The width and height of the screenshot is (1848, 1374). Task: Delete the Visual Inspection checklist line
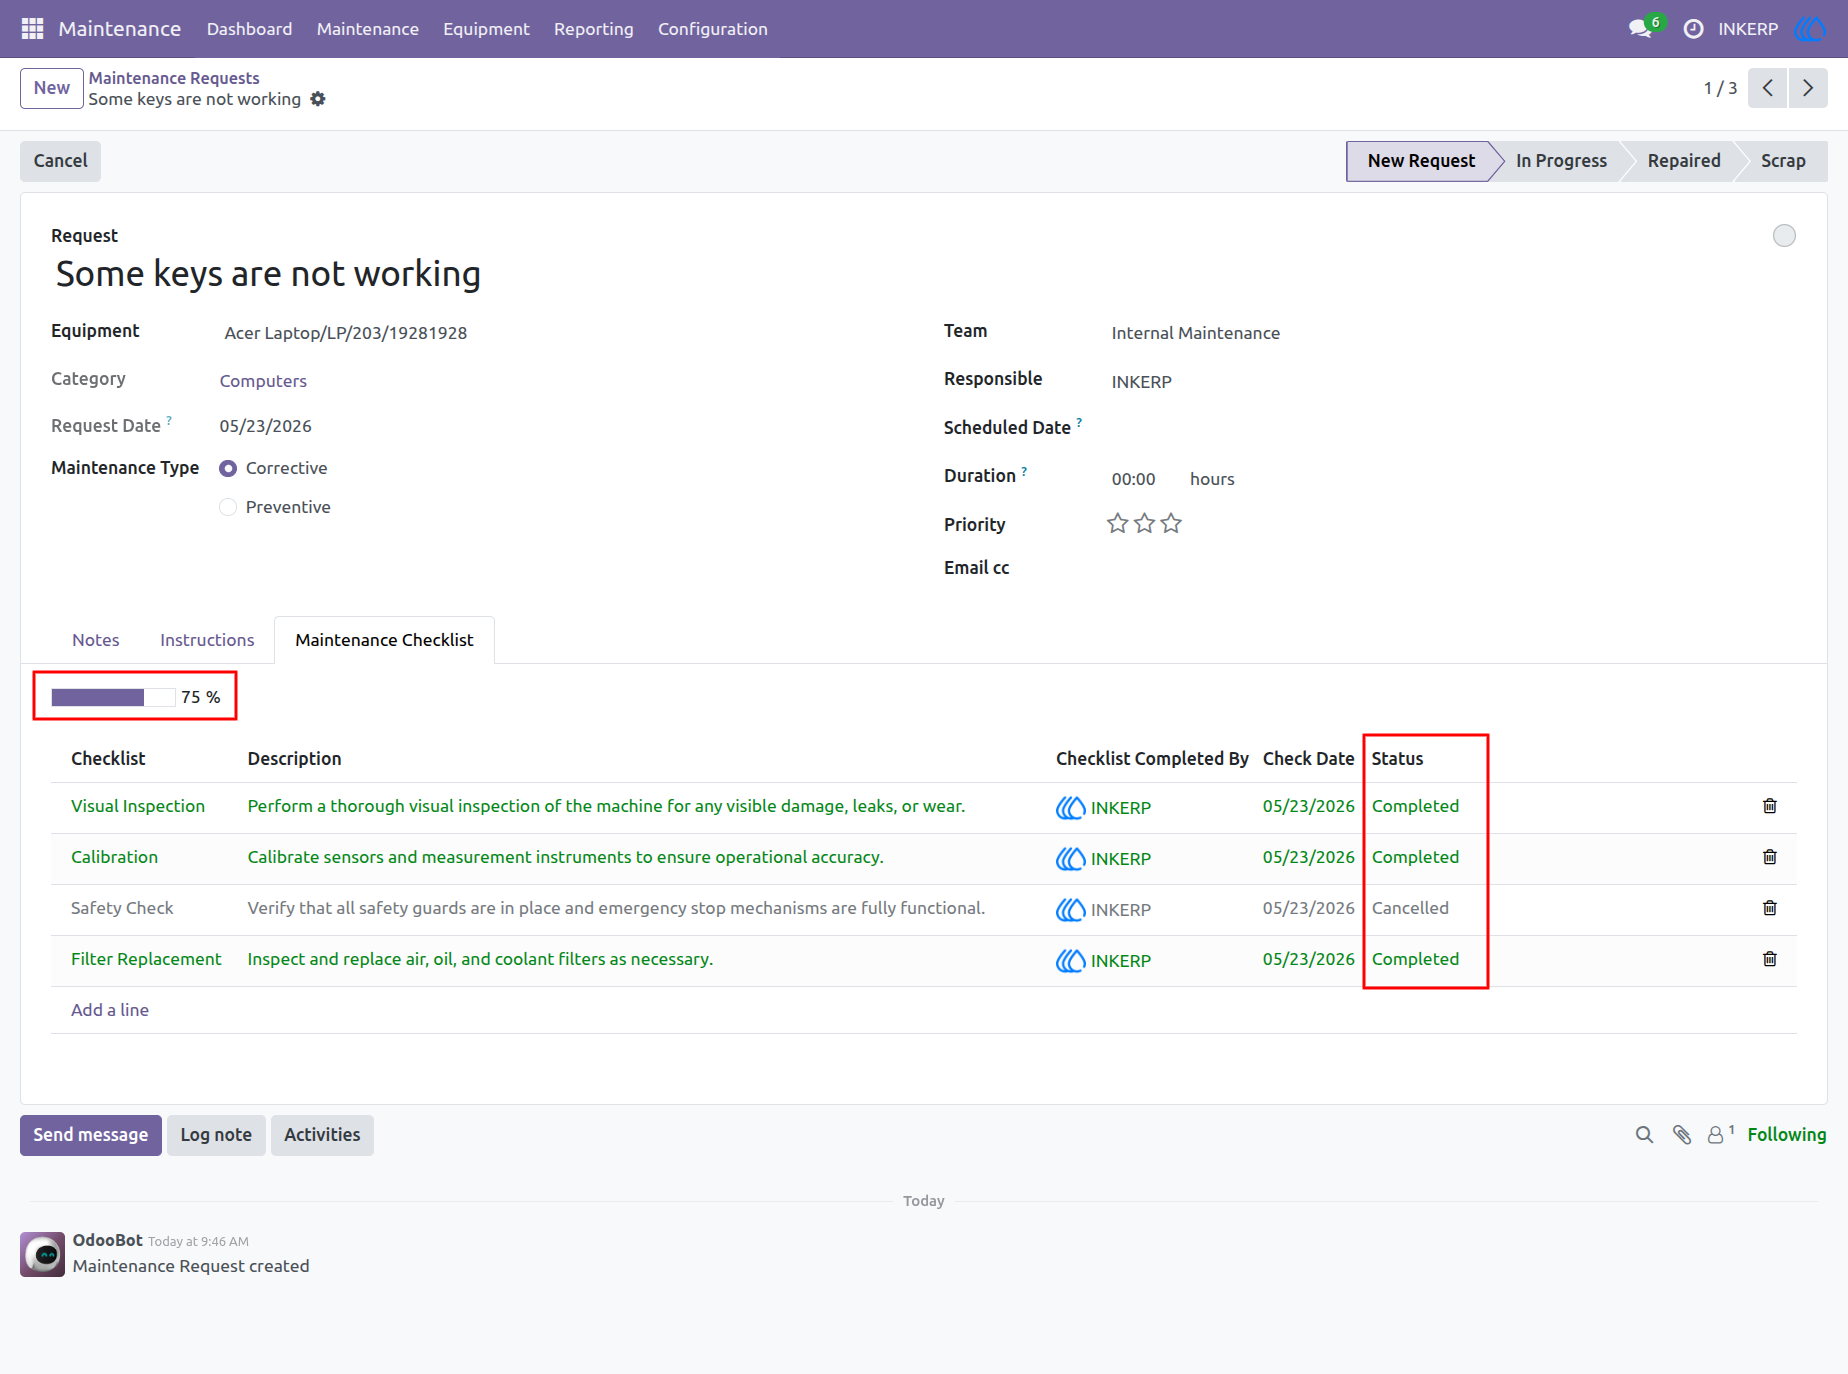click(x=1770, y=806)
